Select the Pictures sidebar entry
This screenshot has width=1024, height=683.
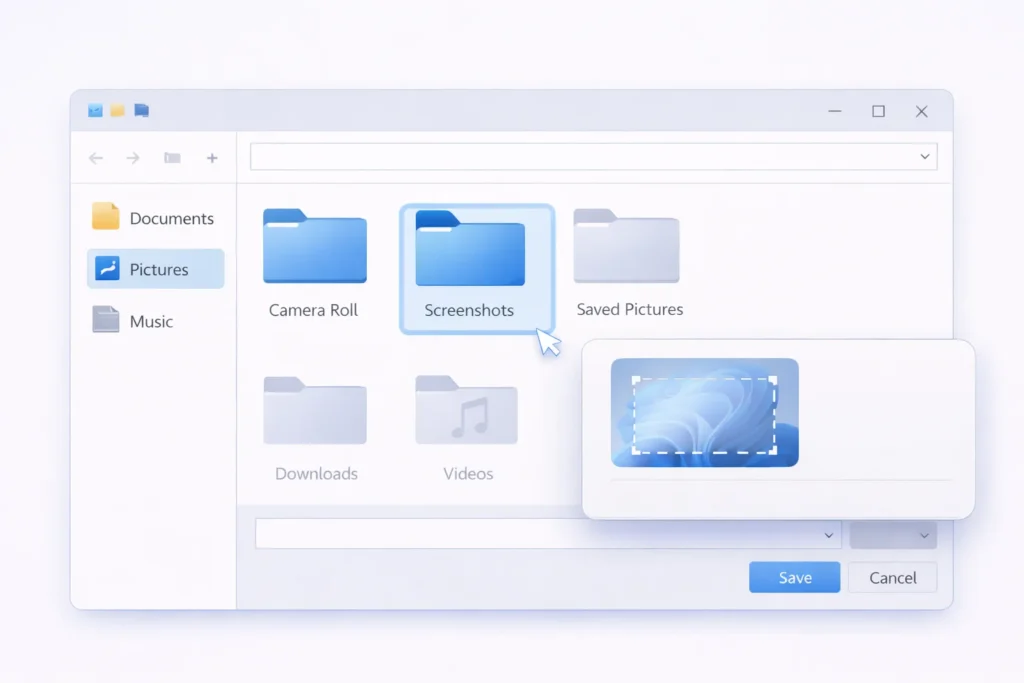[156, 269]
